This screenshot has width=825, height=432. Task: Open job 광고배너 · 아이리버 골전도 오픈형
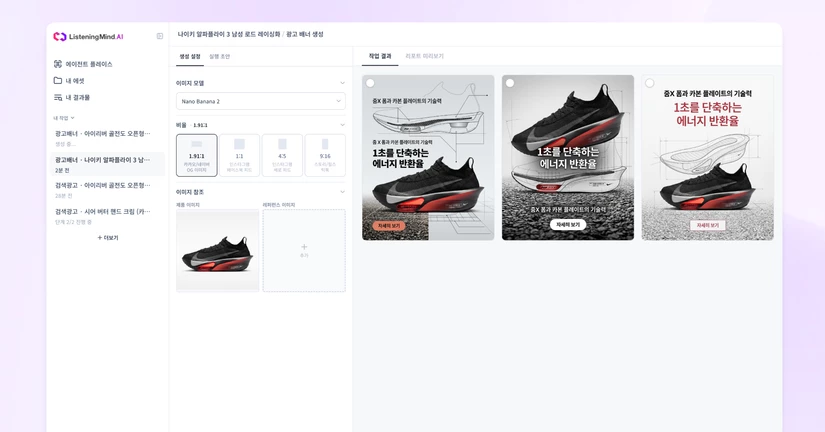click(107, 138)
